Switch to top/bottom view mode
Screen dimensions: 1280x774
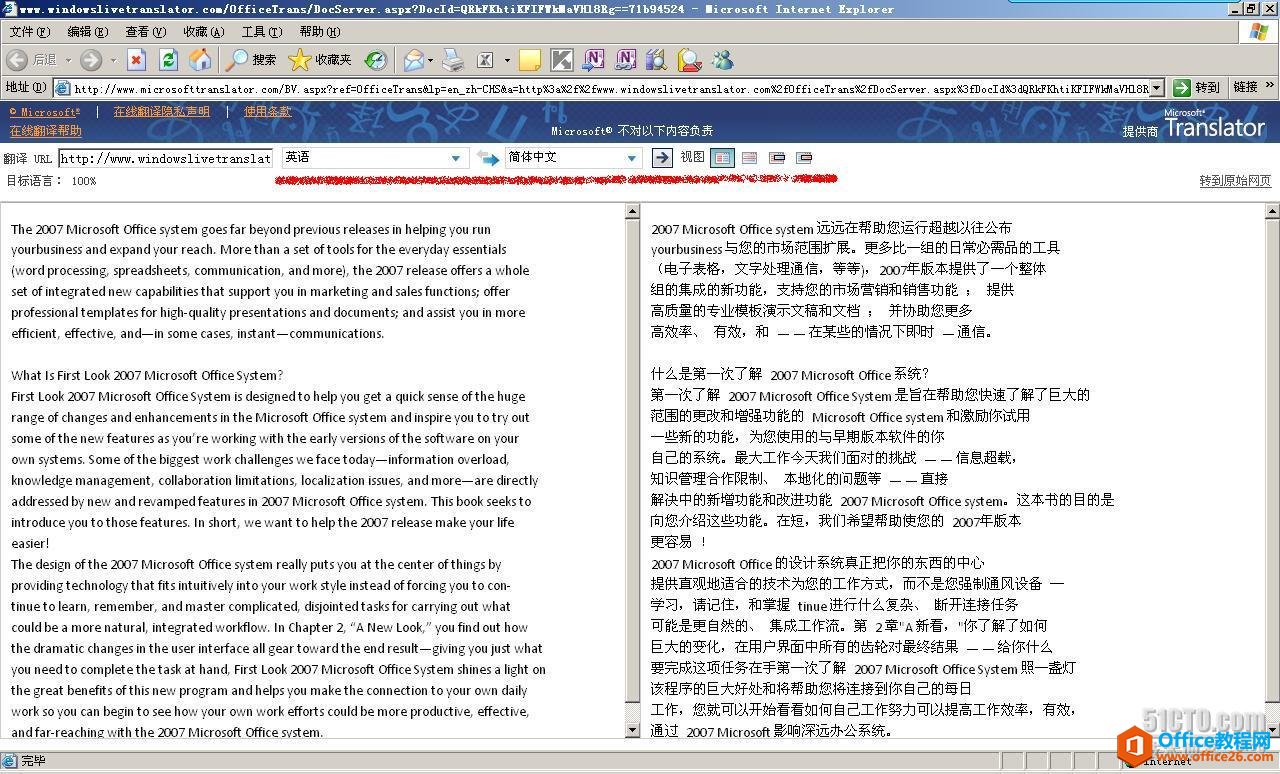pos(749,158)
